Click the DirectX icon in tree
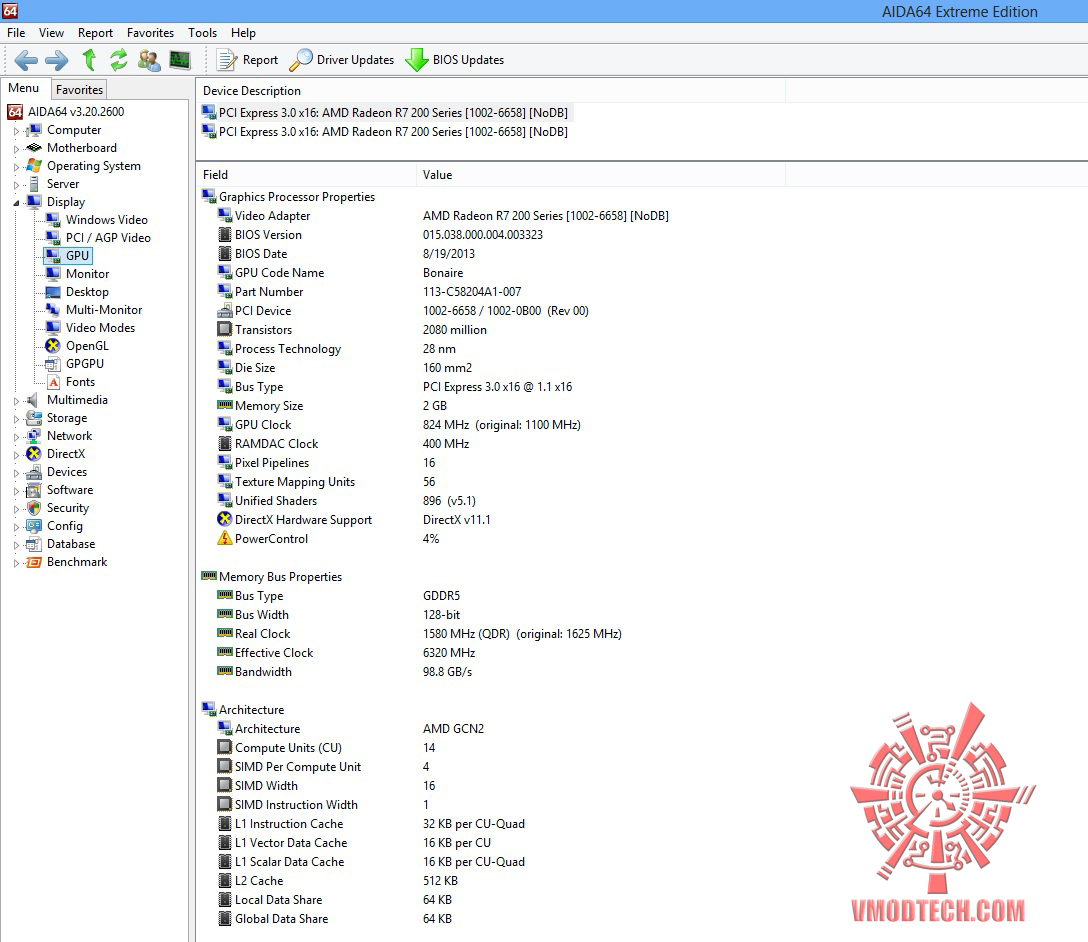1088x942 pixels. click(33, 454)
